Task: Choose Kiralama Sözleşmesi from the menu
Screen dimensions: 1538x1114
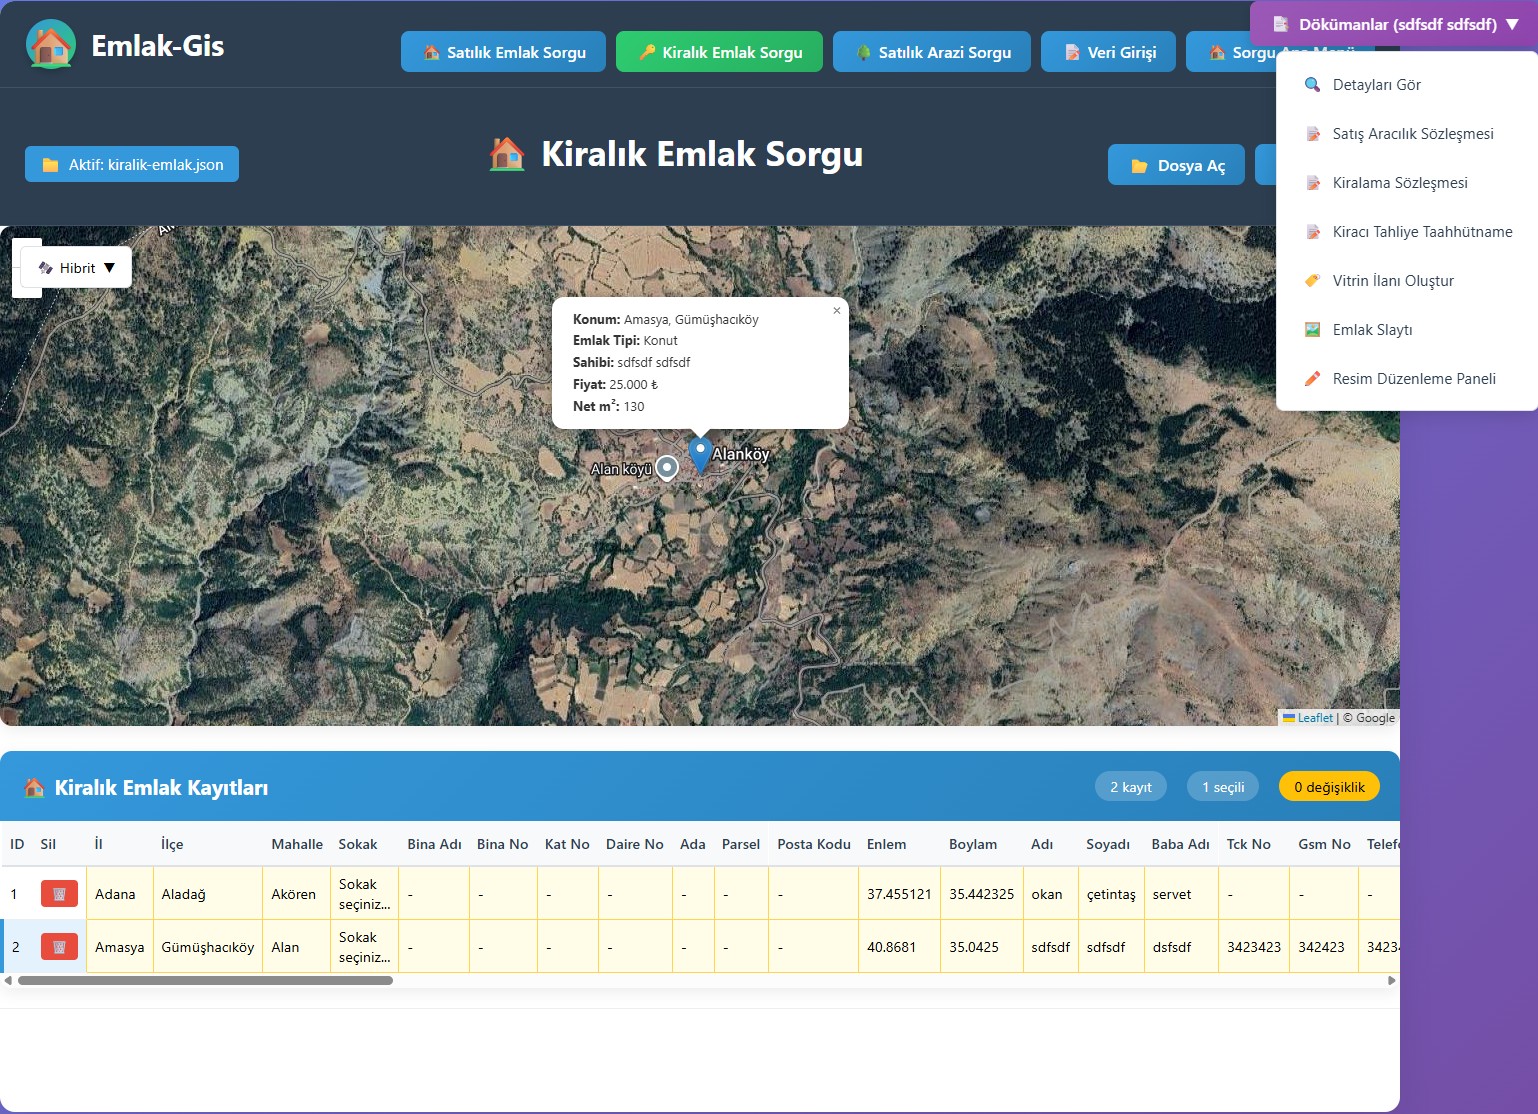Action: 1399,183
